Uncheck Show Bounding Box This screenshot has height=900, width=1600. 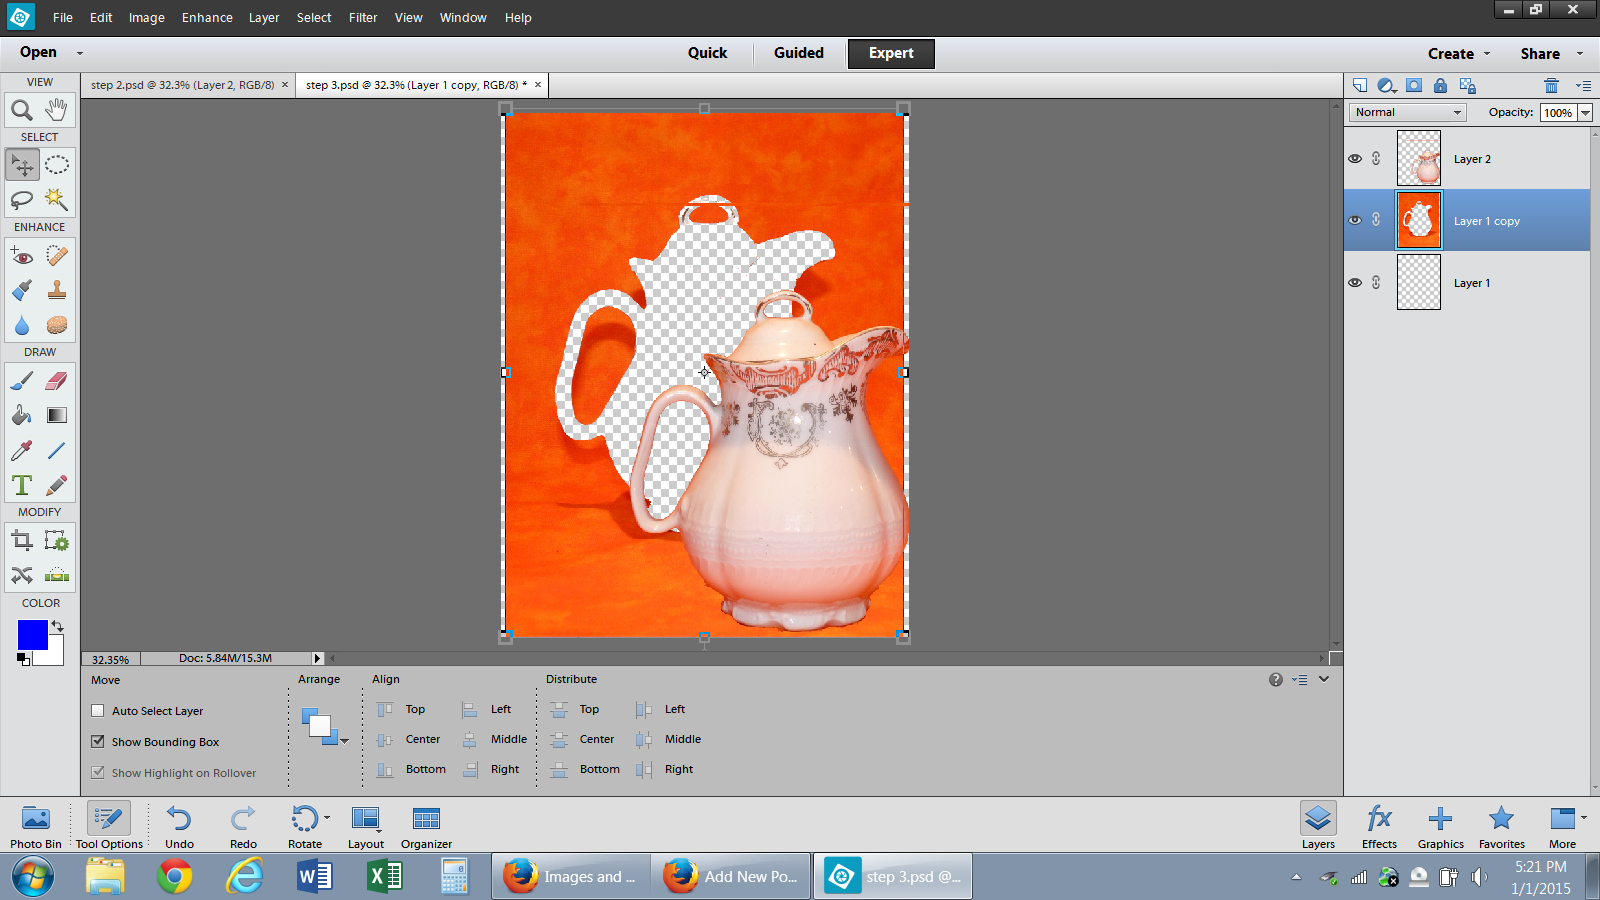98,742
